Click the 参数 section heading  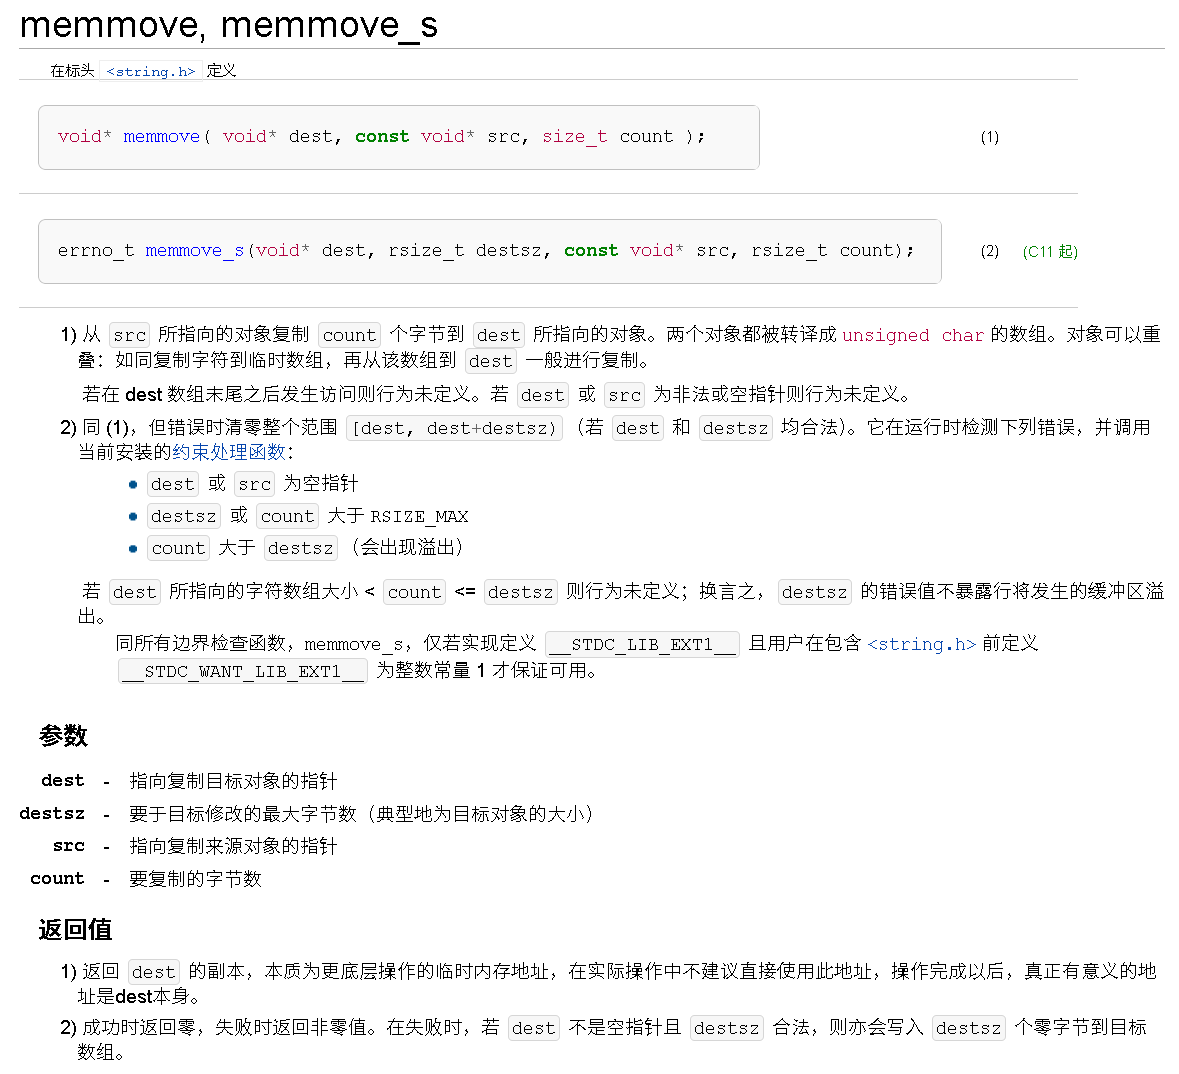click(63, 736)
